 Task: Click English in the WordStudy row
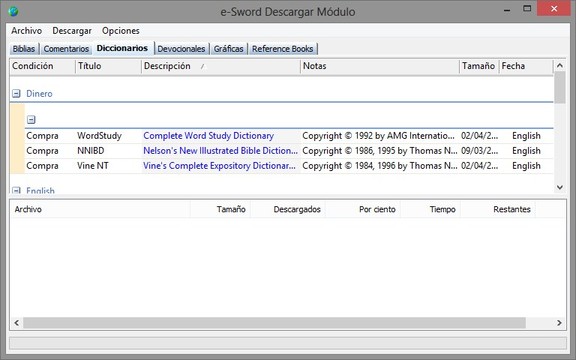click(526, 136)
